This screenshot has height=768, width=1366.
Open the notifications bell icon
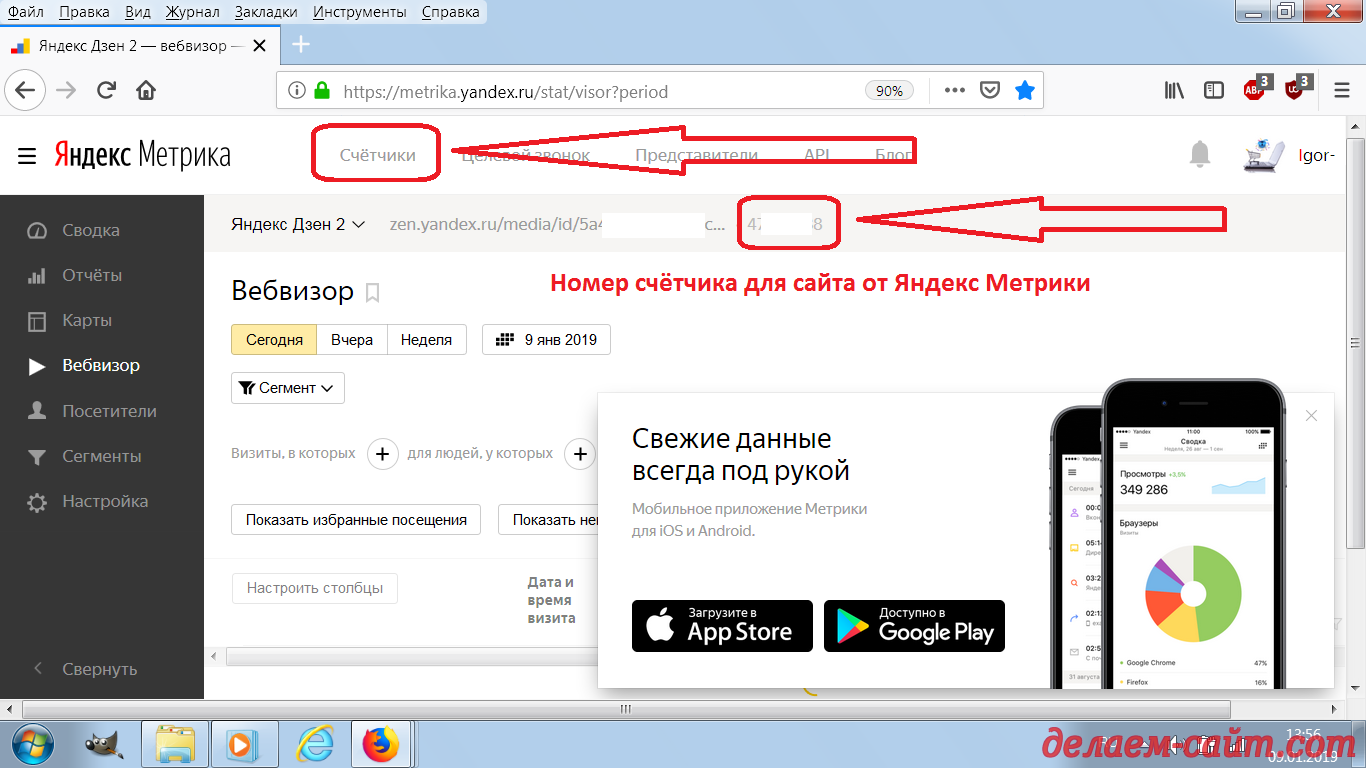[1200, 154]
